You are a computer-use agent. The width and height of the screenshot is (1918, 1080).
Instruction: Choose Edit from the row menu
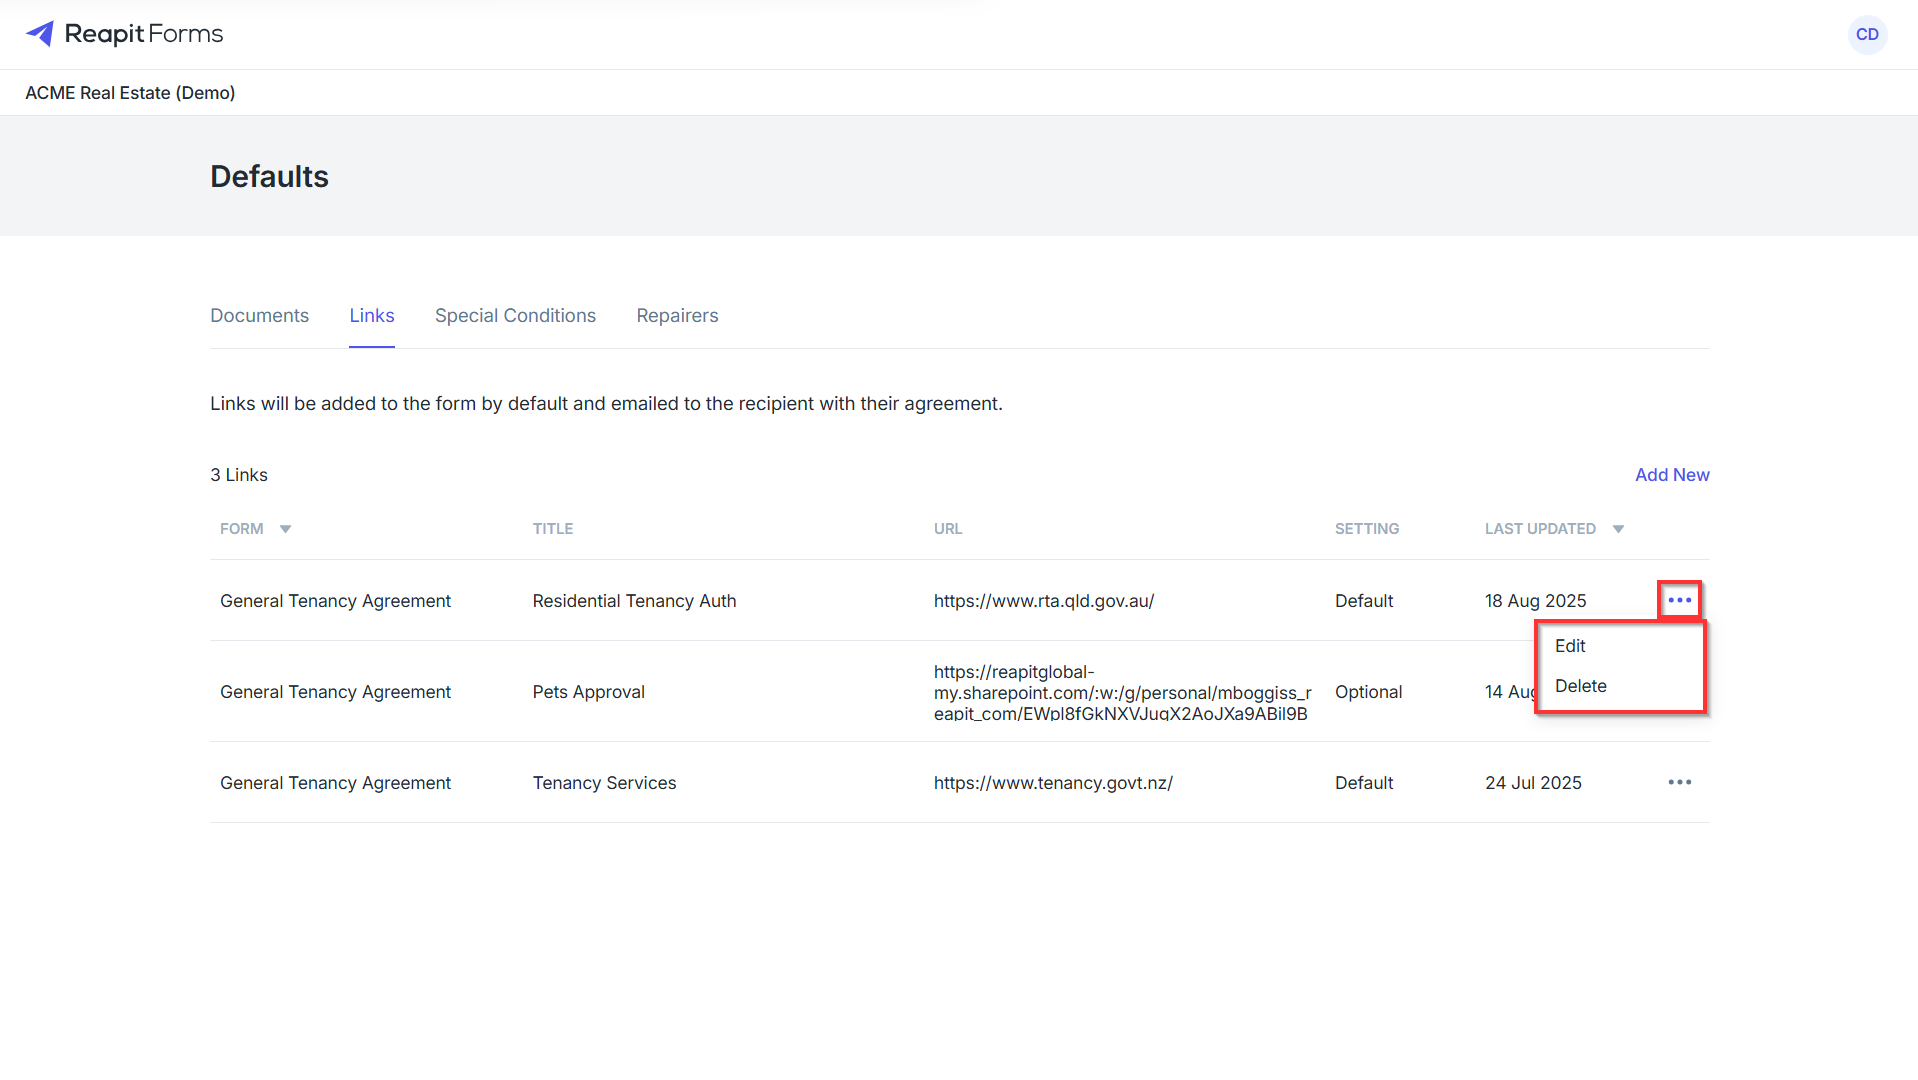pyautogui.click(x=1570, y=646)
